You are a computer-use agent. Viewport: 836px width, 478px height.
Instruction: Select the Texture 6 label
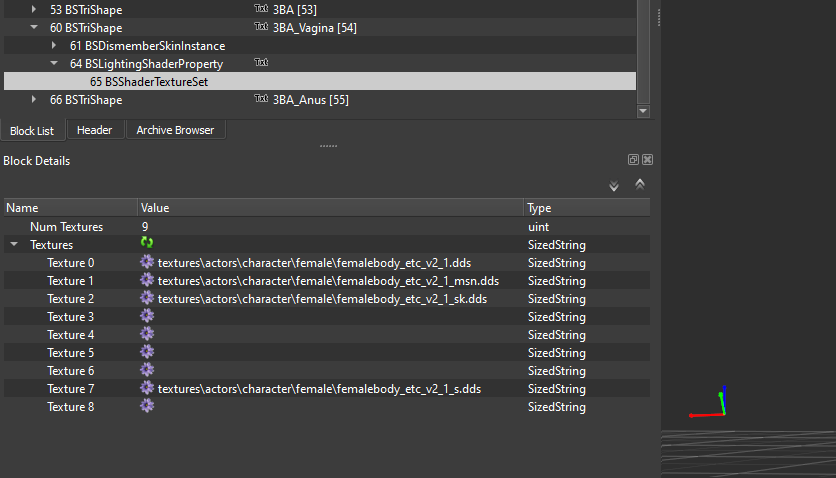(x=70, y=370)
